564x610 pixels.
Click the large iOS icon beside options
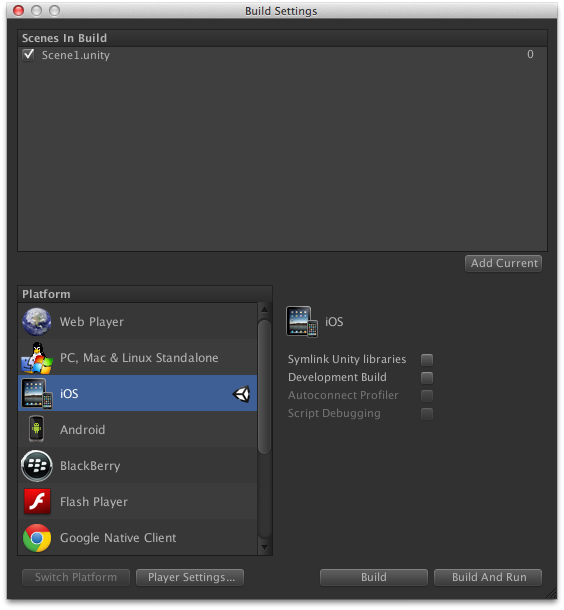click(x=302, y=322)
